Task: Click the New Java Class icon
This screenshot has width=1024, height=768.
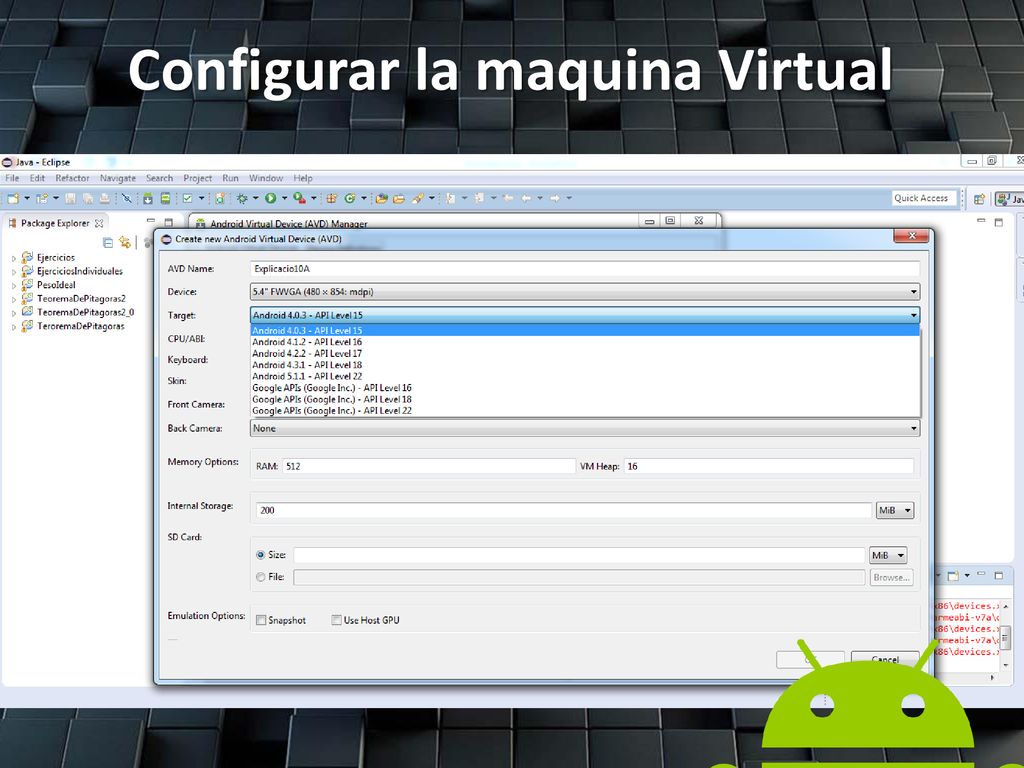Action: click(x=349, y=198)
